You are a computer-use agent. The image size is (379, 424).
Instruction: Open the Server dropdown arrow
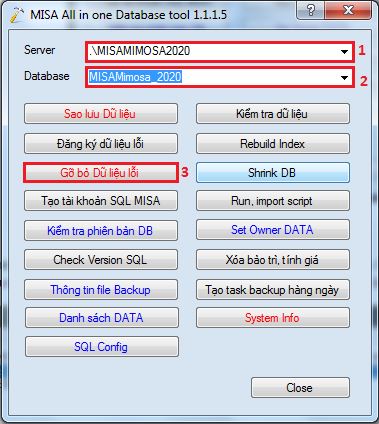click(x=344, y=52)
